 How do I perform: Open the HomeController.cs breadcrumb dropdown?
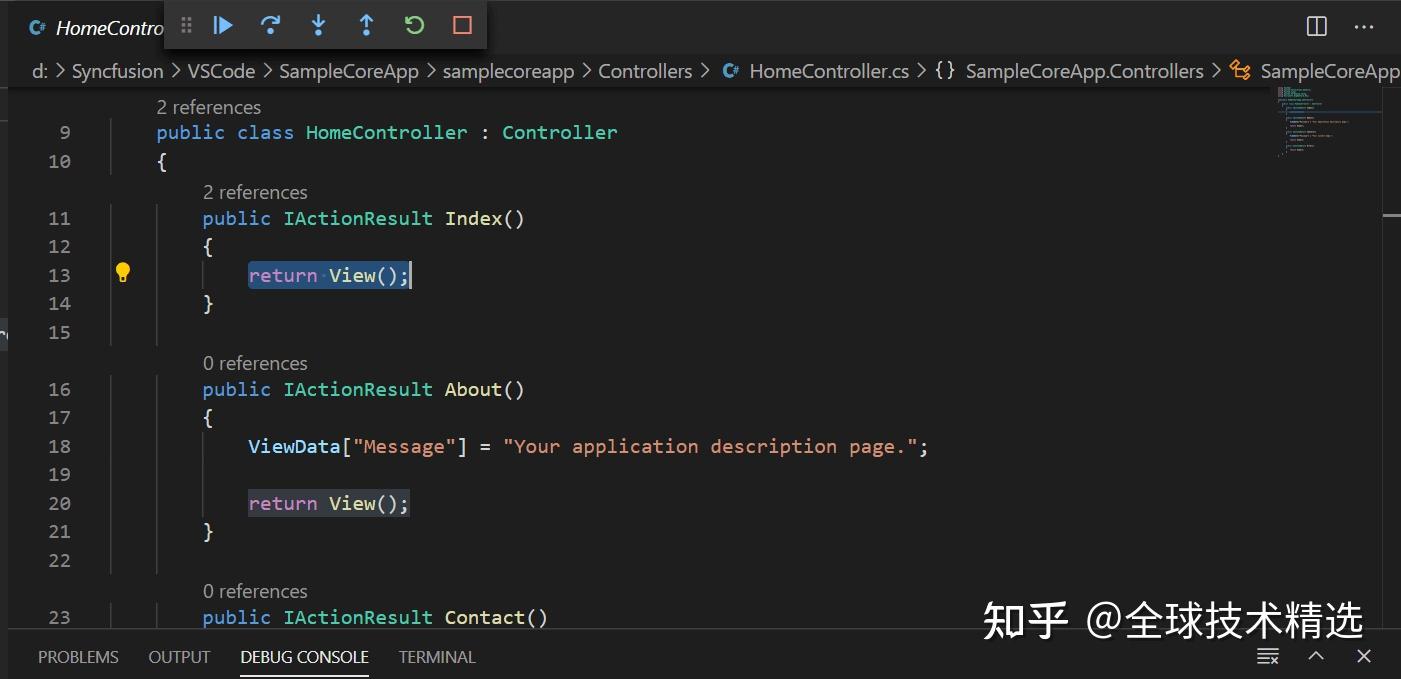(x=828, y=70)
